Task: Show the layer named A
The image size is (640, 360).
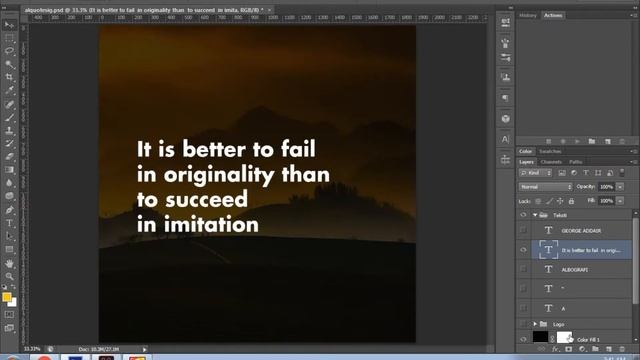Action: [x=523, y=308]
